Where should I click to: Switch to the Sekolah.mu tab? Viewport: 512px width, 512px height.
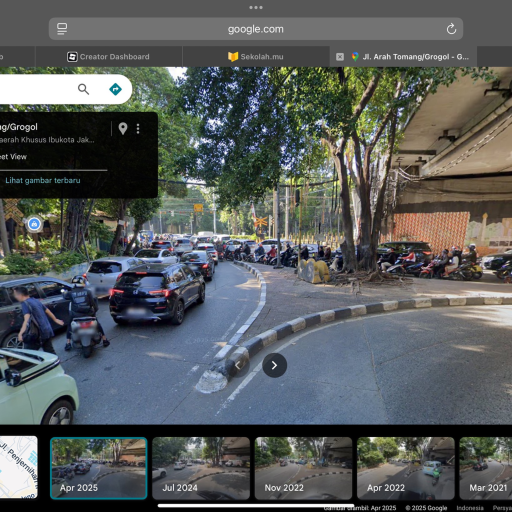[x=256, y=57]
